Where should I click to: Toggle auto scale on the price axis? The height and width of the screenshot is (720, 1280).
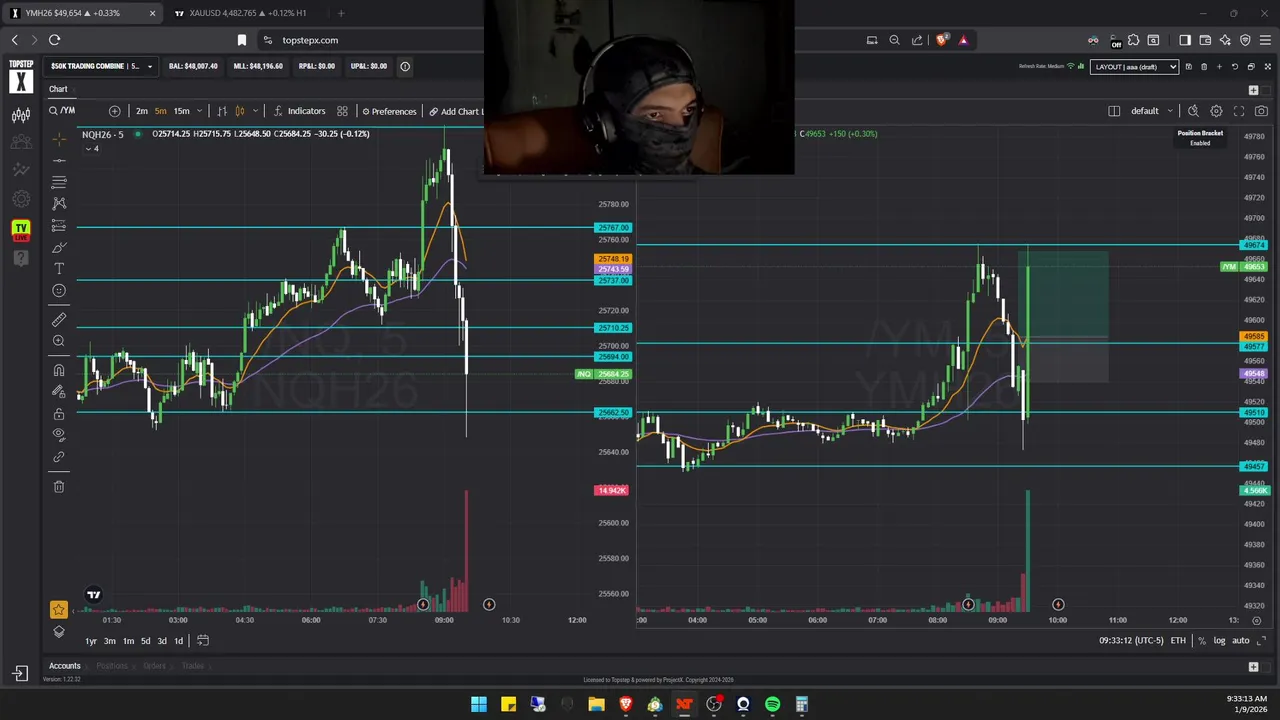click(x=1240, y=641)
